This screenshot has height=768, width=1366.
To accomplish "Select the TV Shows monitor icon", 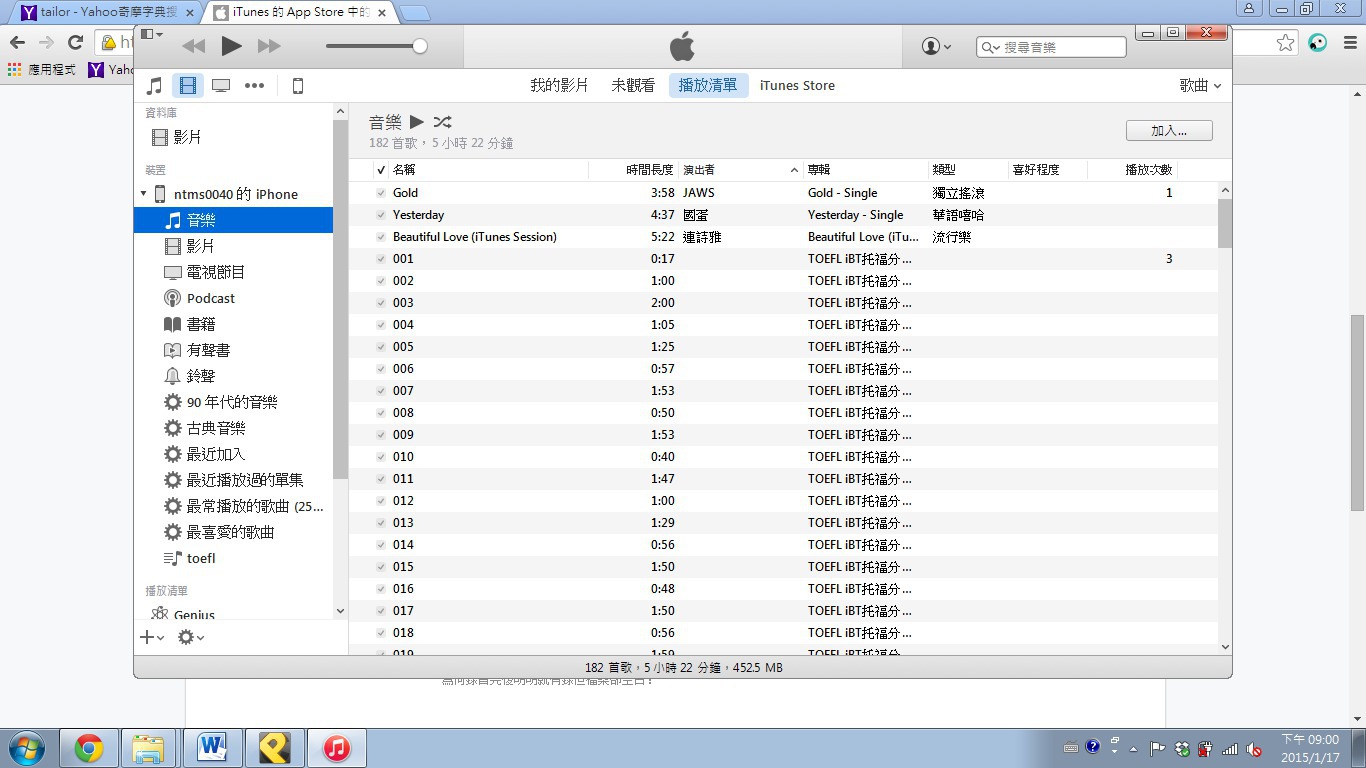I will point(221,85).
